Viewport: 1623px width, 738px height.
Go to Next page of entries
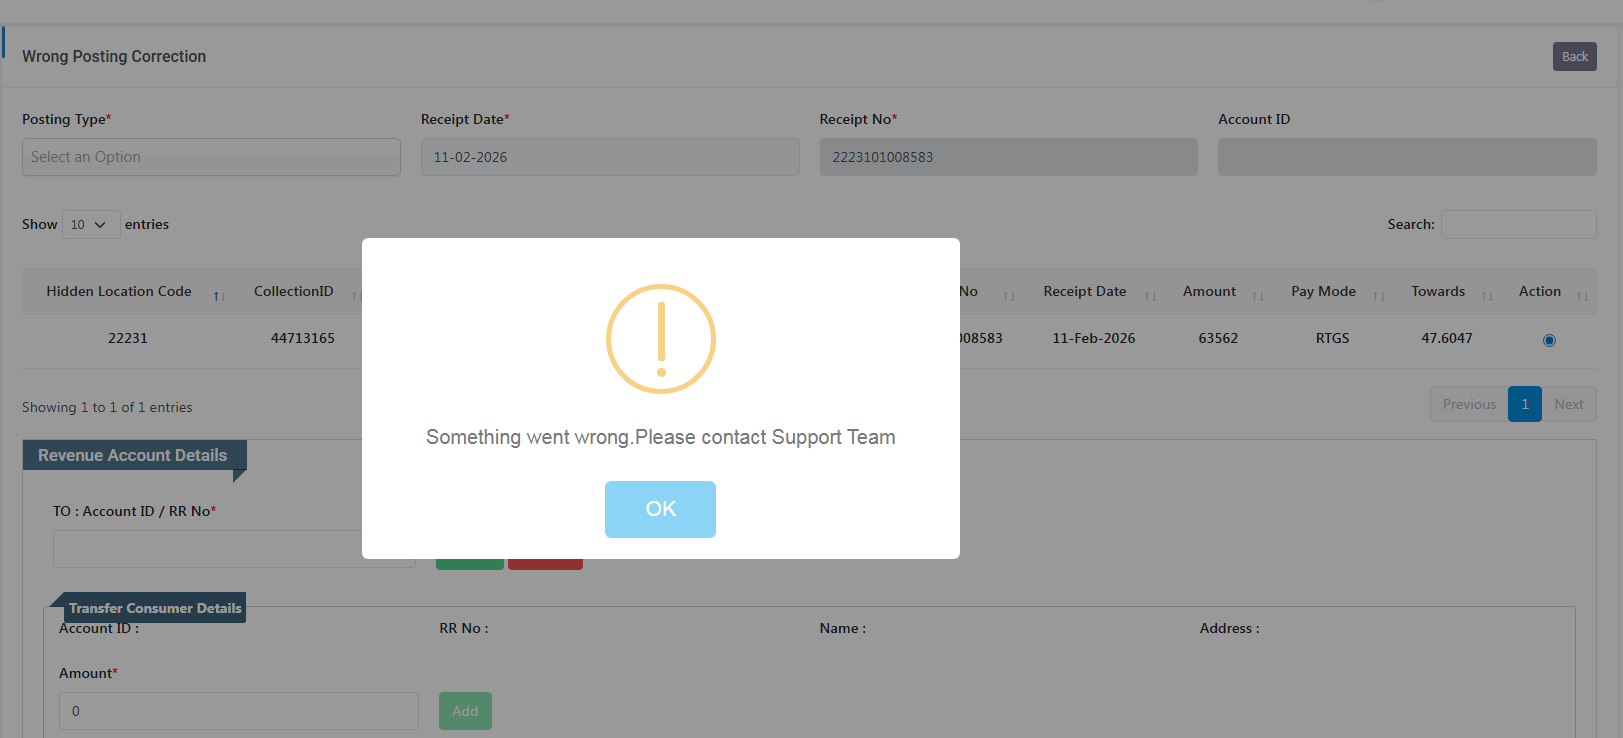[x=1568, y=404]
